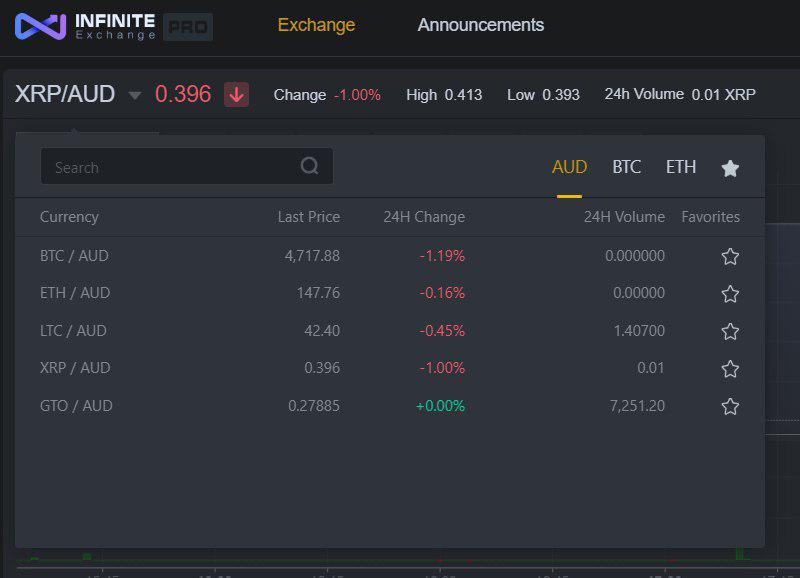Image resolution: width=800 pixels, height=578 pixels.
Task: Click the red price down arrow
Action: click(237, 95)
